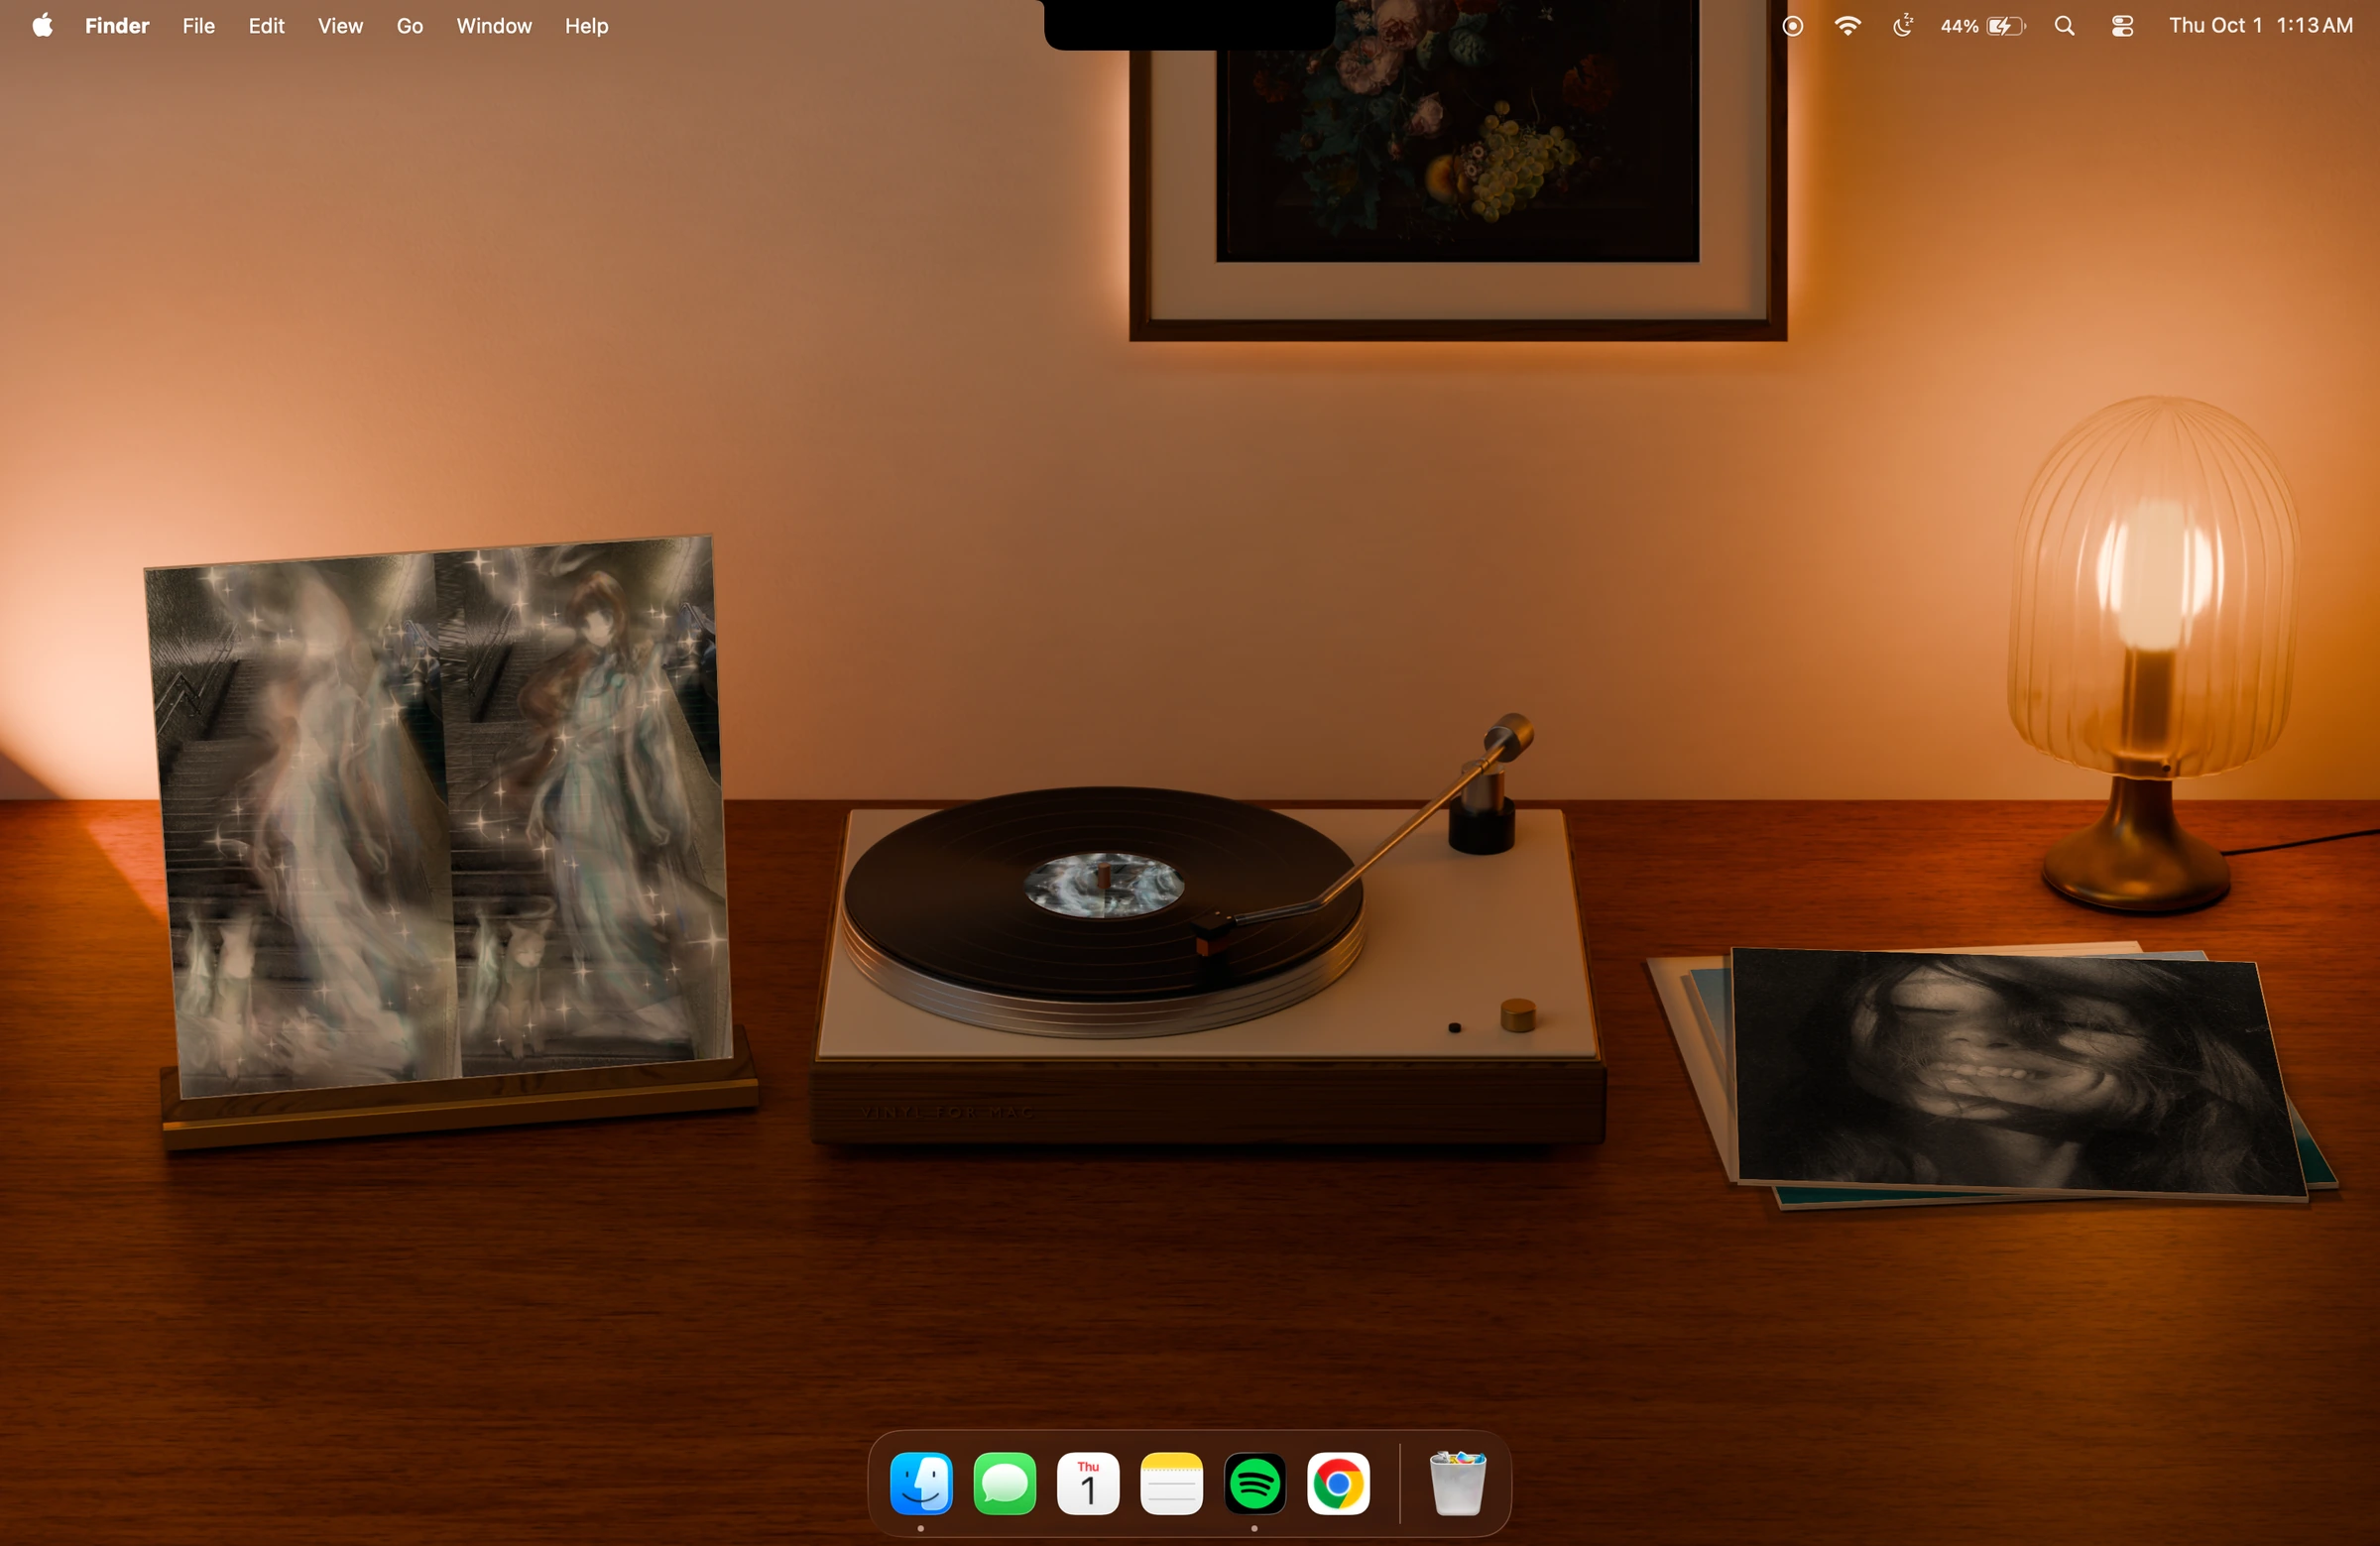This screenshot has width=2380, height=1546.
Task: Open the View menu
Action: pos(340,26)
